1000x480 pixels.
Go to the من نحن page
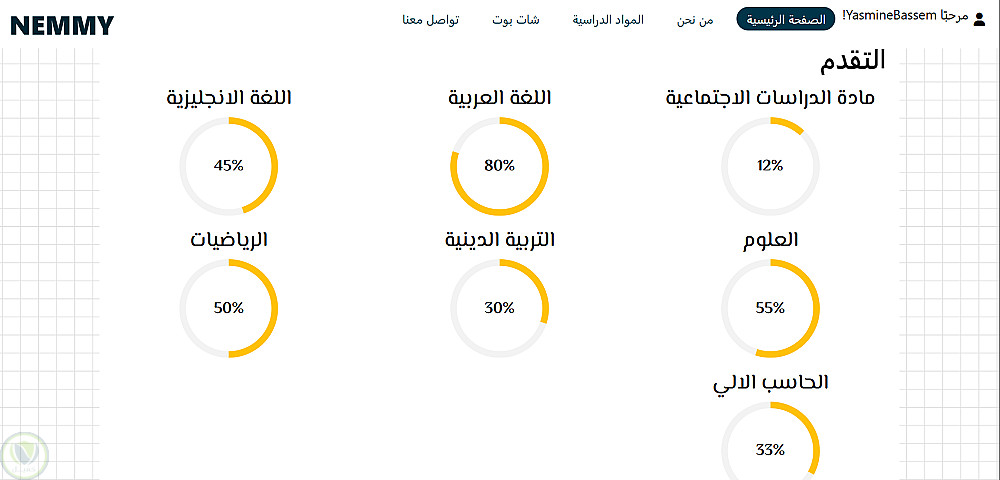694,20
